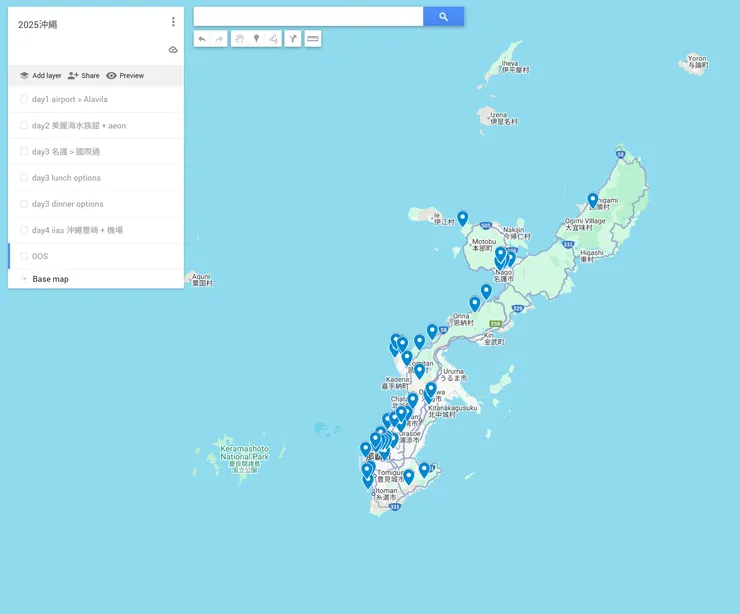740x614 pixels.
Task: Click the Kitanakagusuku label
Action: (453, 411)
